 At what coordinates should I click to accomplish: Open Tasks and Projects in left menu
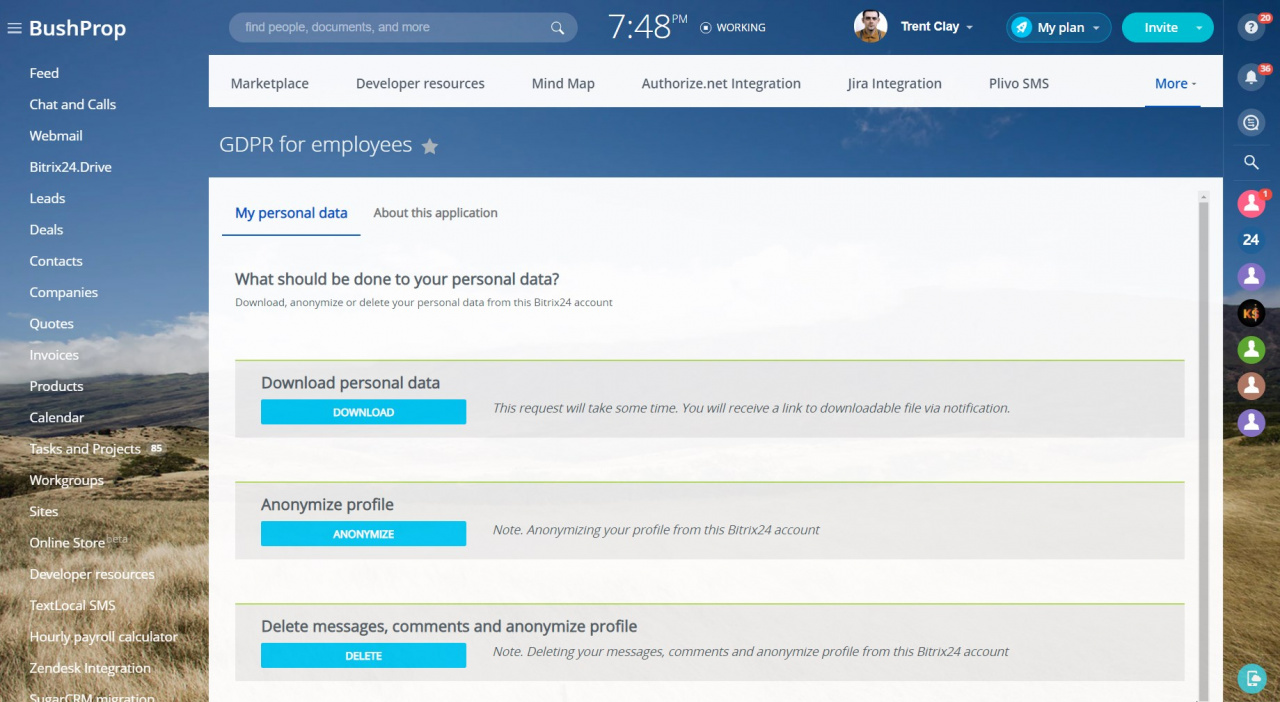click(85, 449)
